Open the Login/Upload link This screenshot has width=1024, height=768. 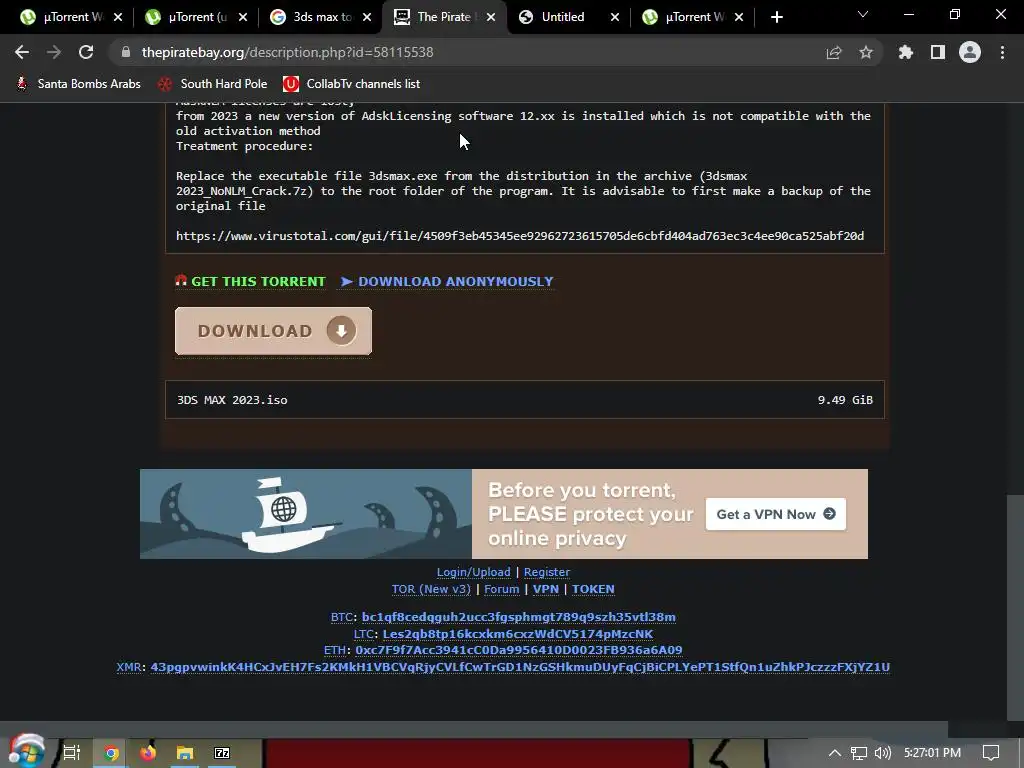tap(473, 572)
